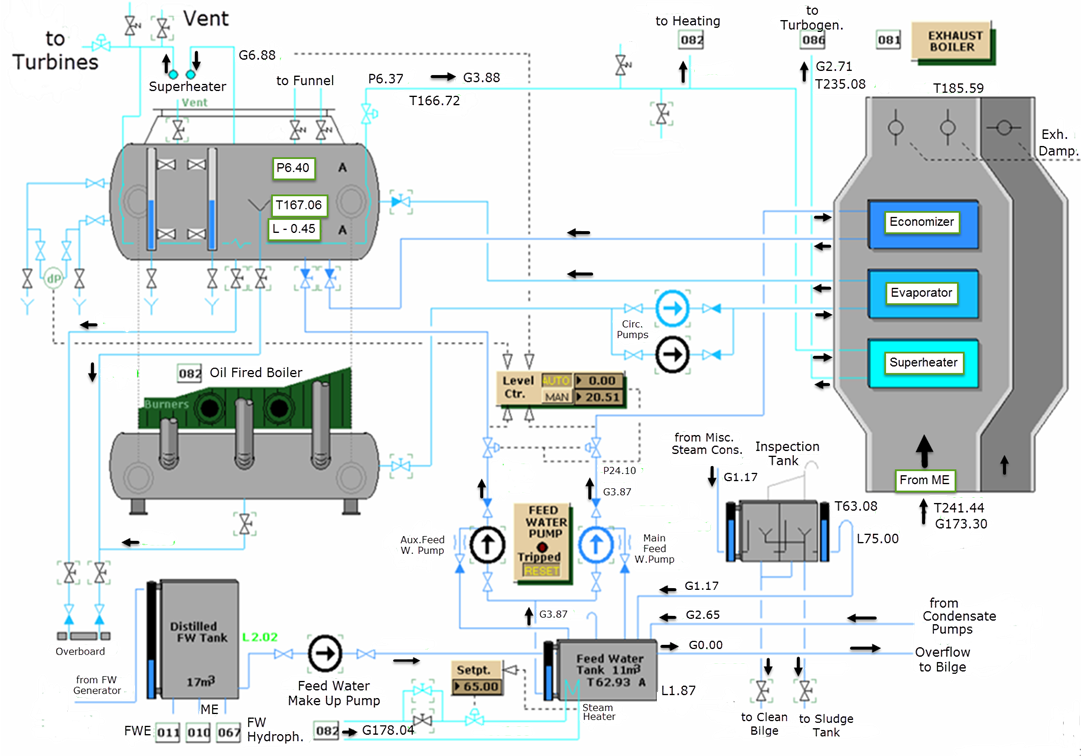The height and width of the screenshot is (756, 1081).
Task: Toggle the steam heater control valve
Action: pyautogui.click(x=474, y=719)
